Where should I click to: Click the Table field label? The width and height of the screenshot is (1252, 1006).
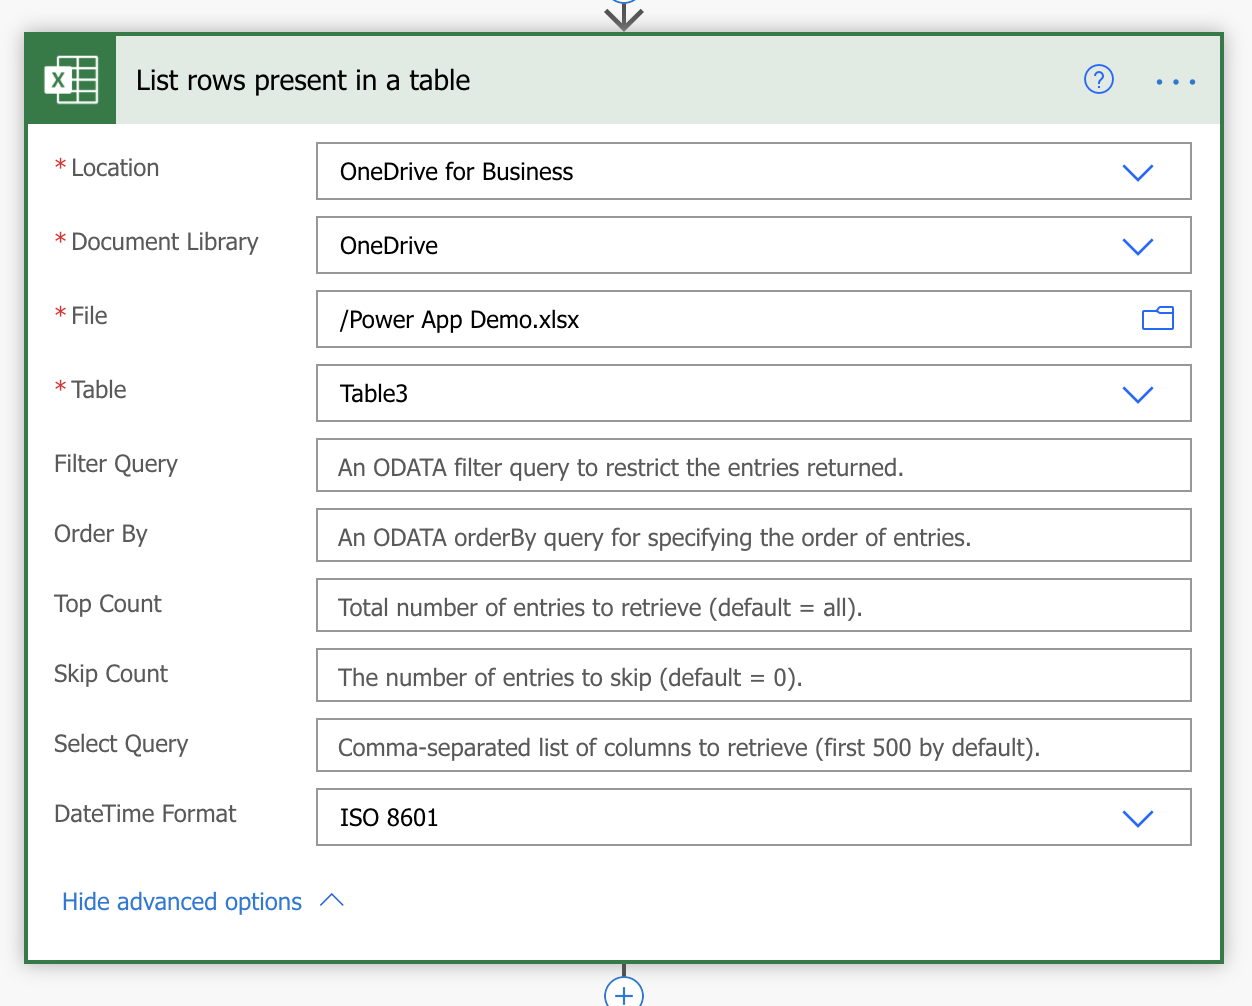pyautogui.click(x=99, y=390)
